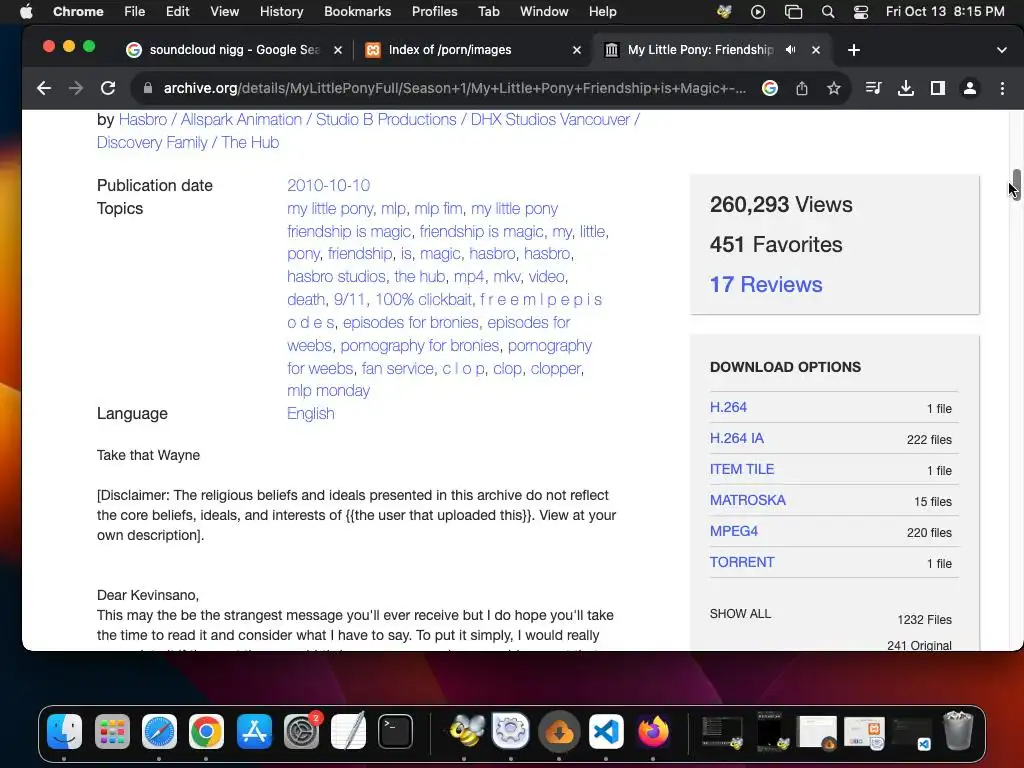Open the Apple menu
Image resolution: width=1024 pixels, height=768 pixels.
point(25,11)
